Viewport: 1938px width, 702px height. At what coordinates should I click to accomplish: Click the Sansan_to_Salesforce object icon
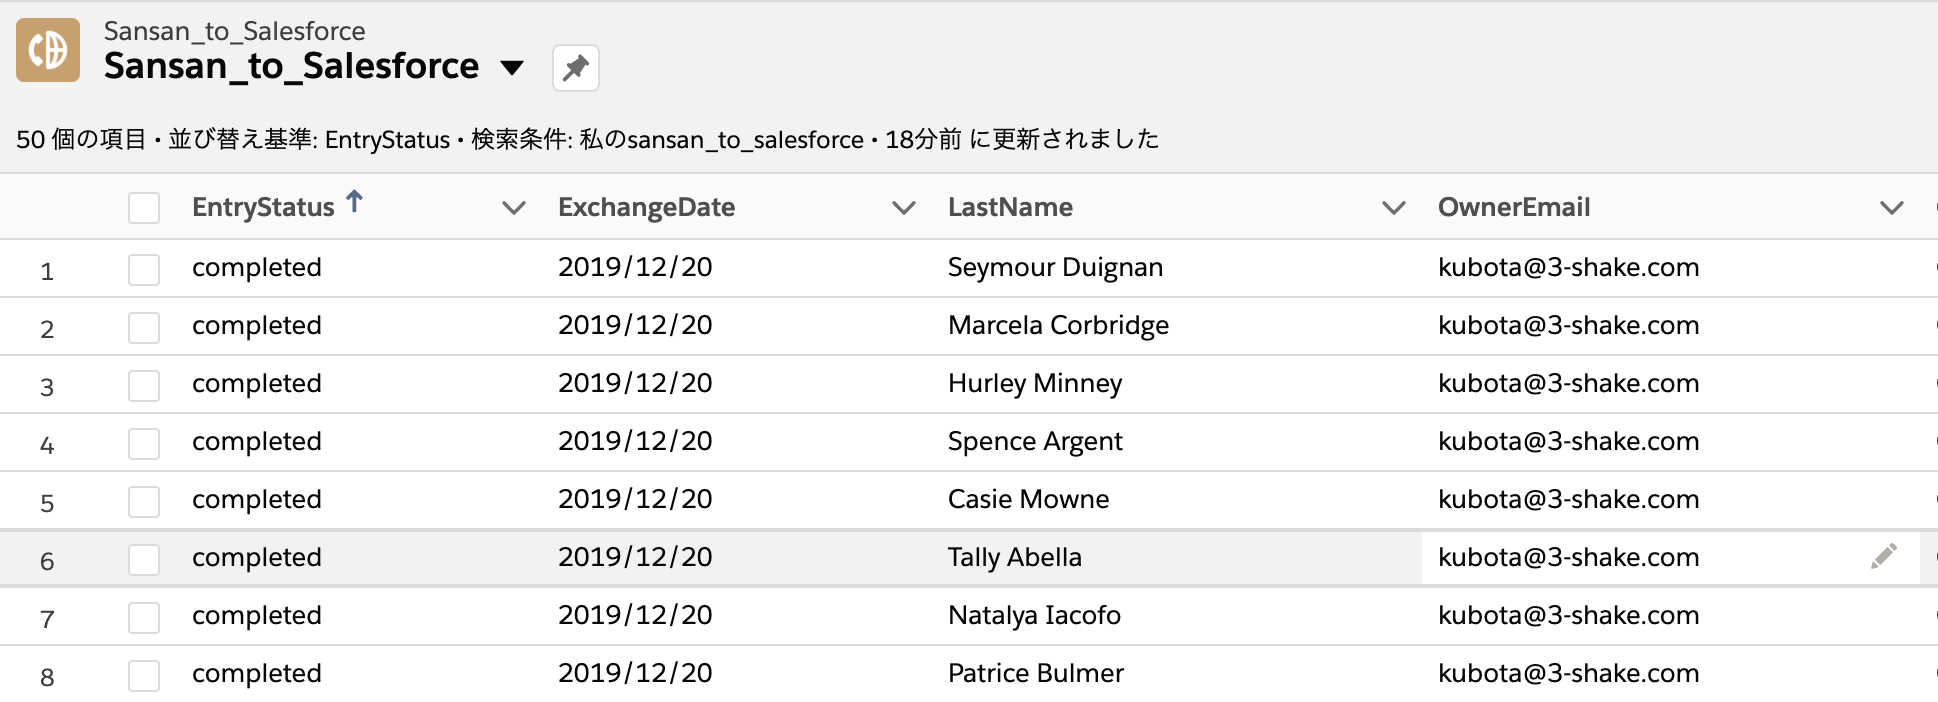pos(48,50)
